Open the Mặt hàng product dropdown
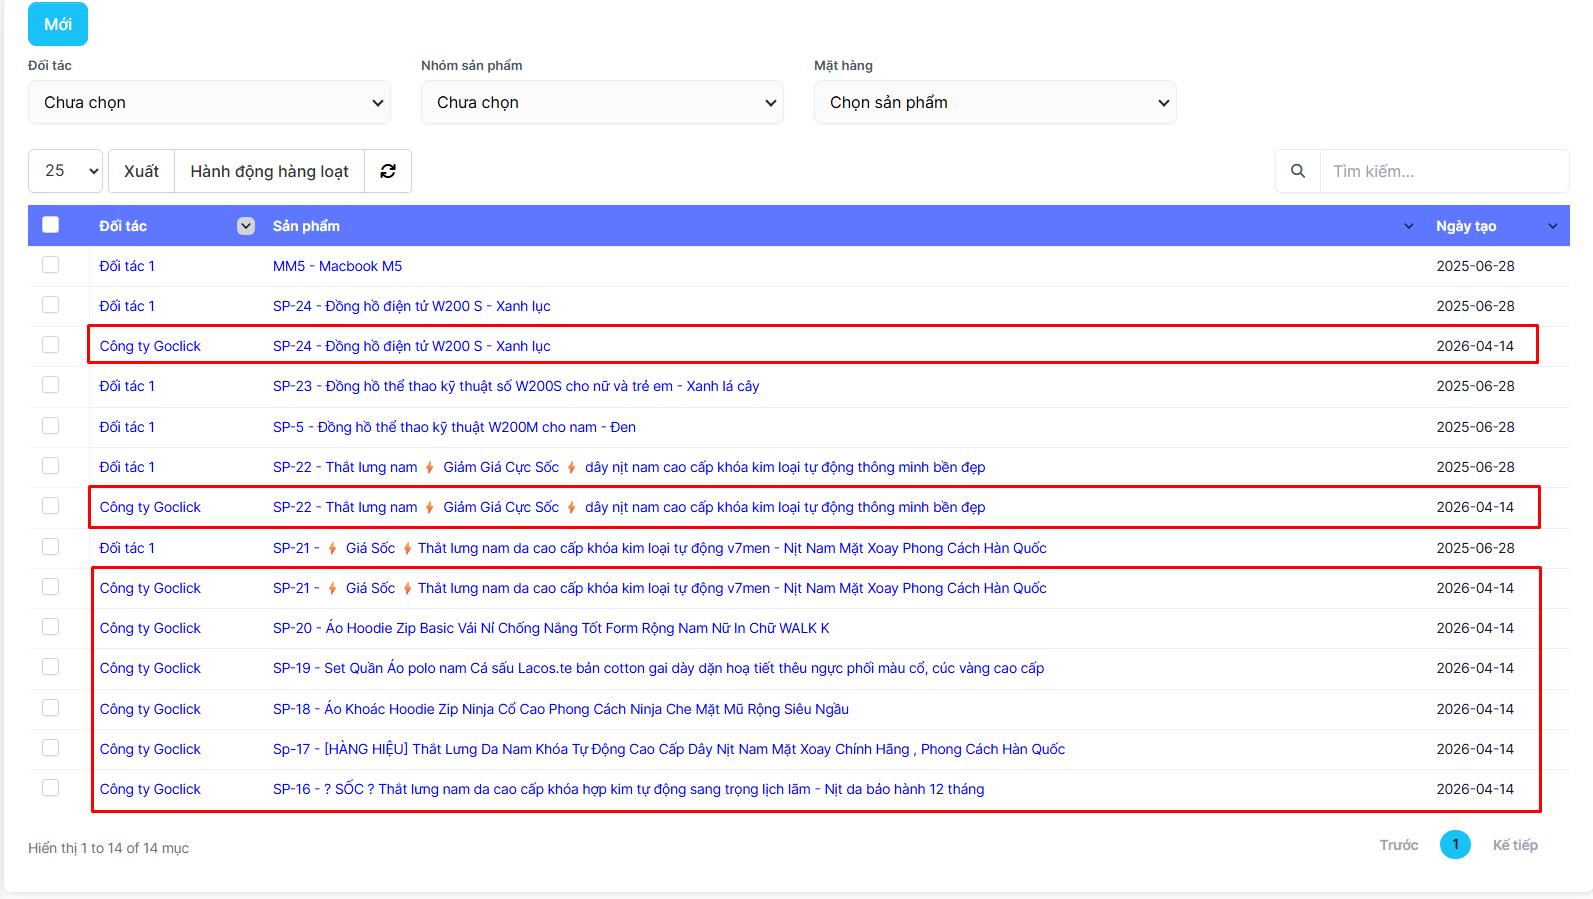The width and height of the screenshot is (1593, 899). (995, 102)
